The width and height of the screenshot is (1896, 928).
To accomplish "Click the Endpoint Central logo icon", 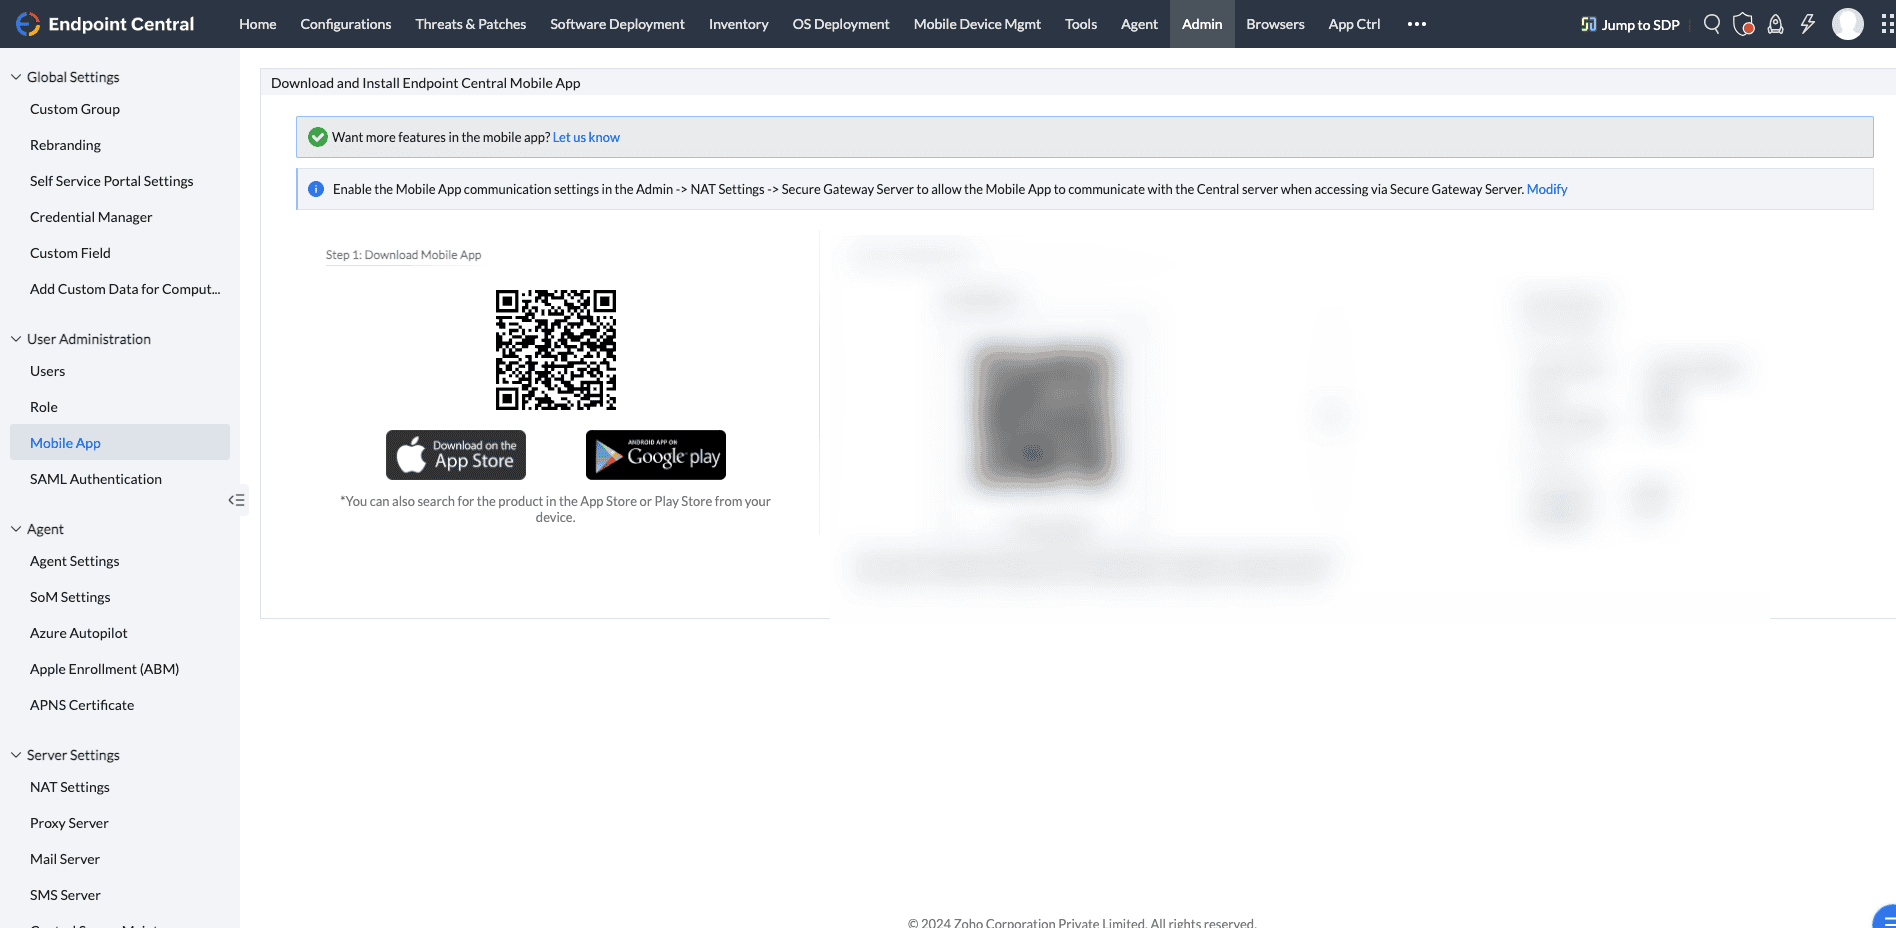I will (28, 24).
